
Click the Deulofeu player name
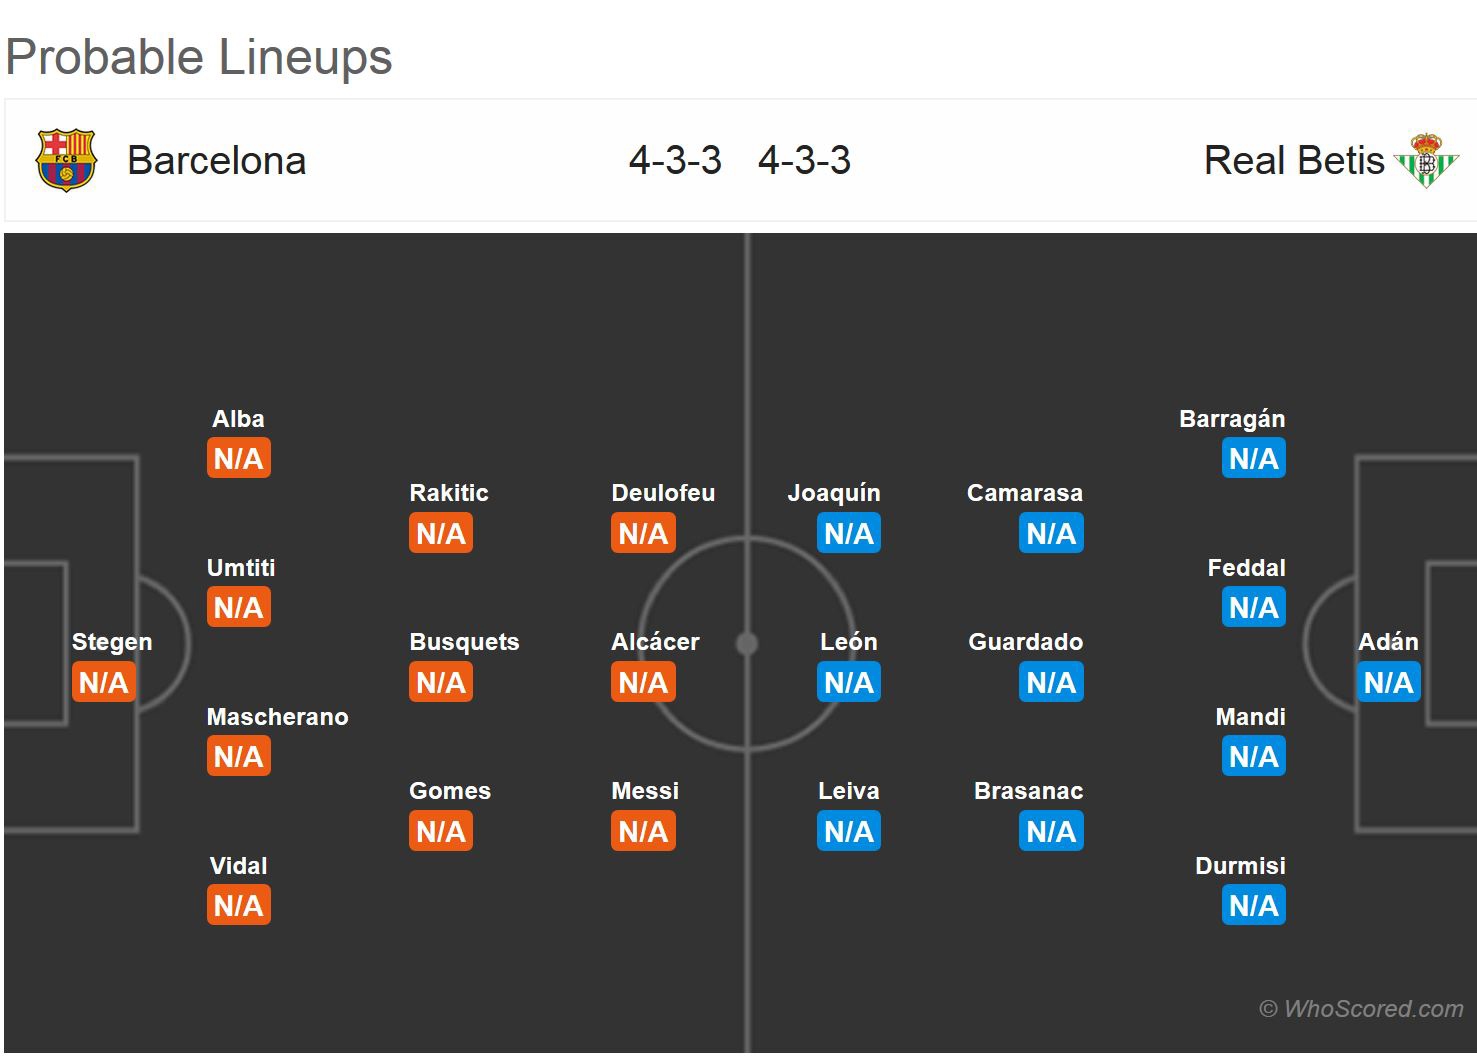point(663,493)
